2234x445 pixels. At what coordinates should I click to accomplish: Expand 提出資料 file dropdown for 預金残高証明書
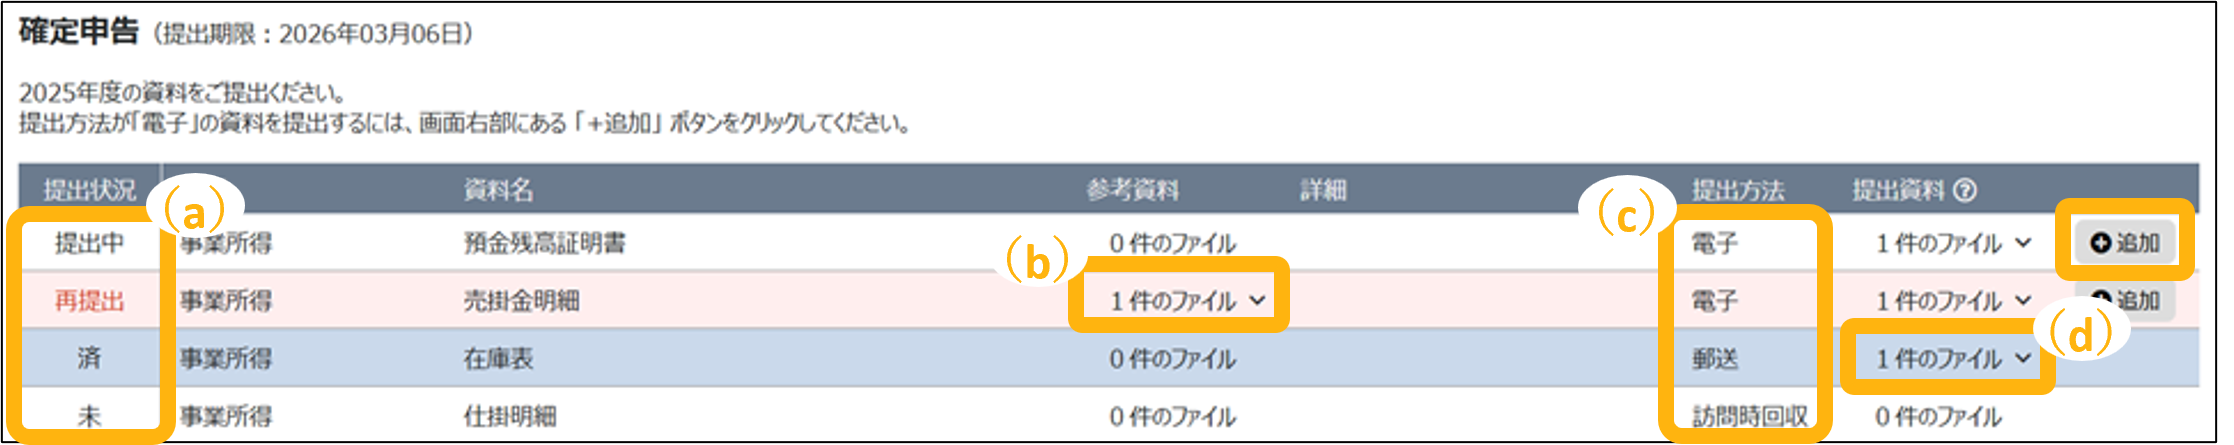(1953, 243)
